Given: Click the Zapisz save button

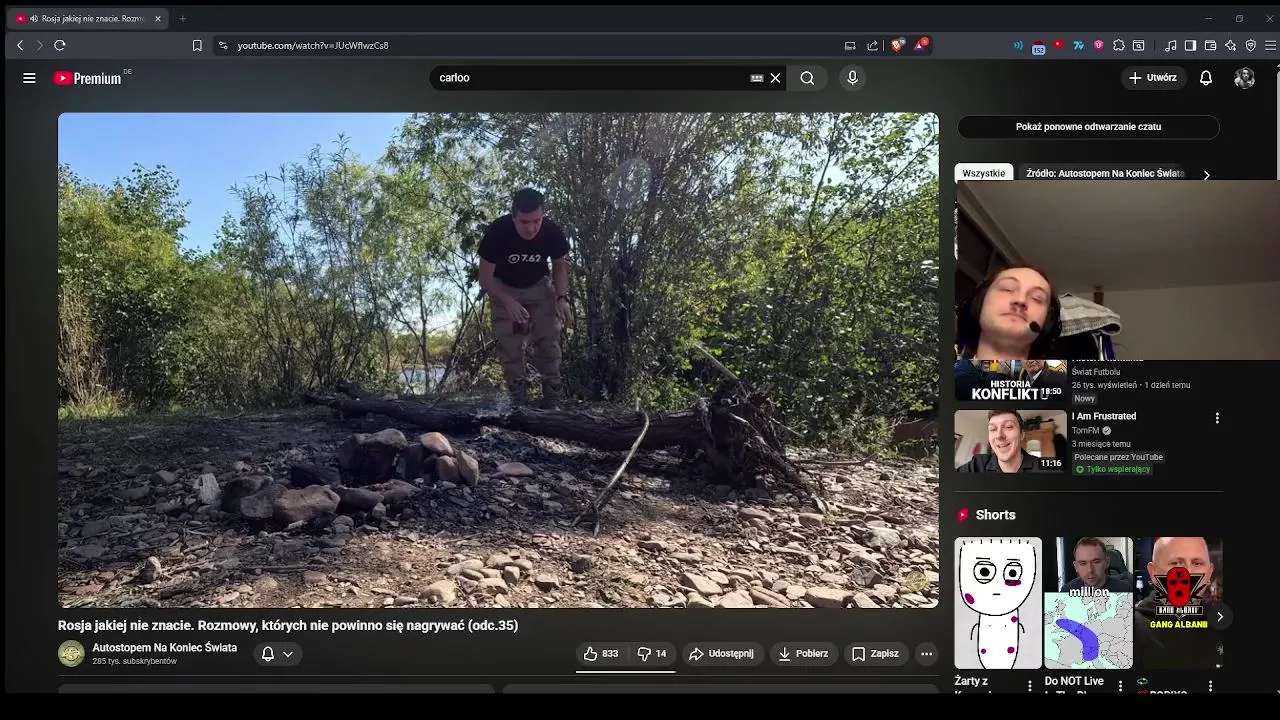Looking at the screenshot, I should click(x=875, y=654).
